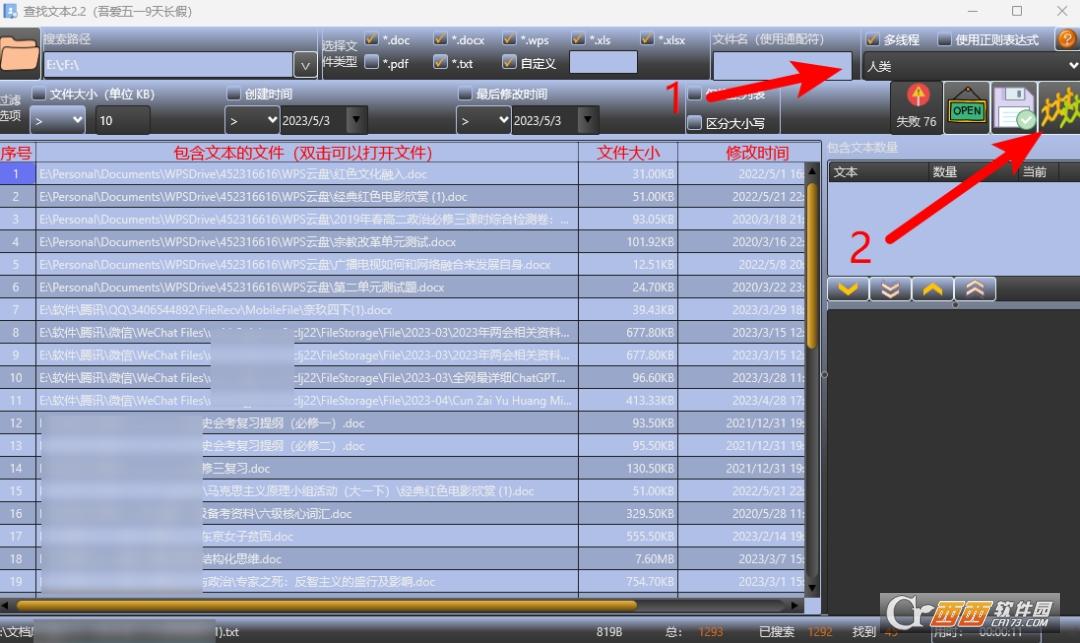
Task: Enable the *.pdf file type checkbox
Action: 372,62
